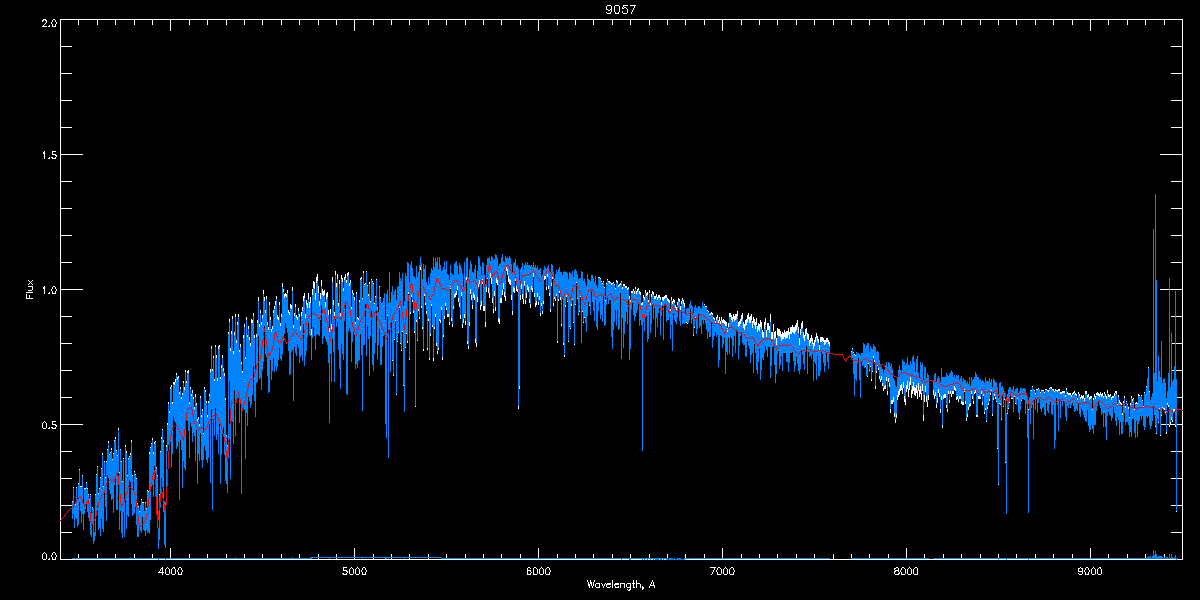Select the deep absorption line bottom near 6560
This screenshot has width=1200, height=600.
pyautogui.click(x=642, y=449)
